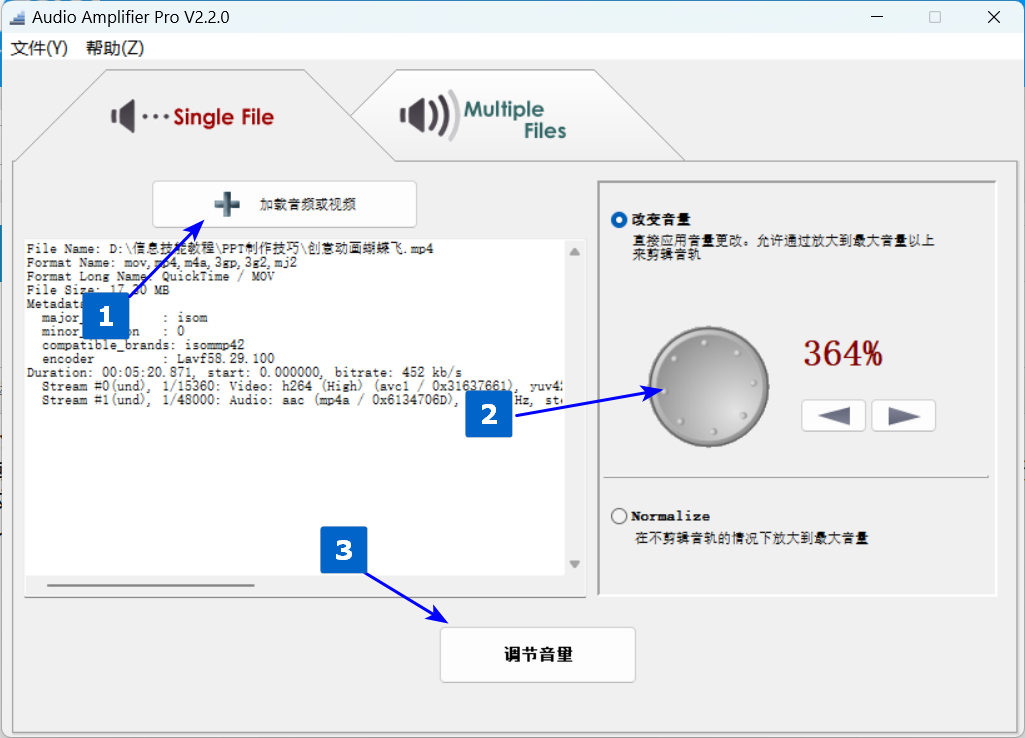Close the Audio Amplifier Pro window
1025x738 pixels.
(x=994, y=17)
